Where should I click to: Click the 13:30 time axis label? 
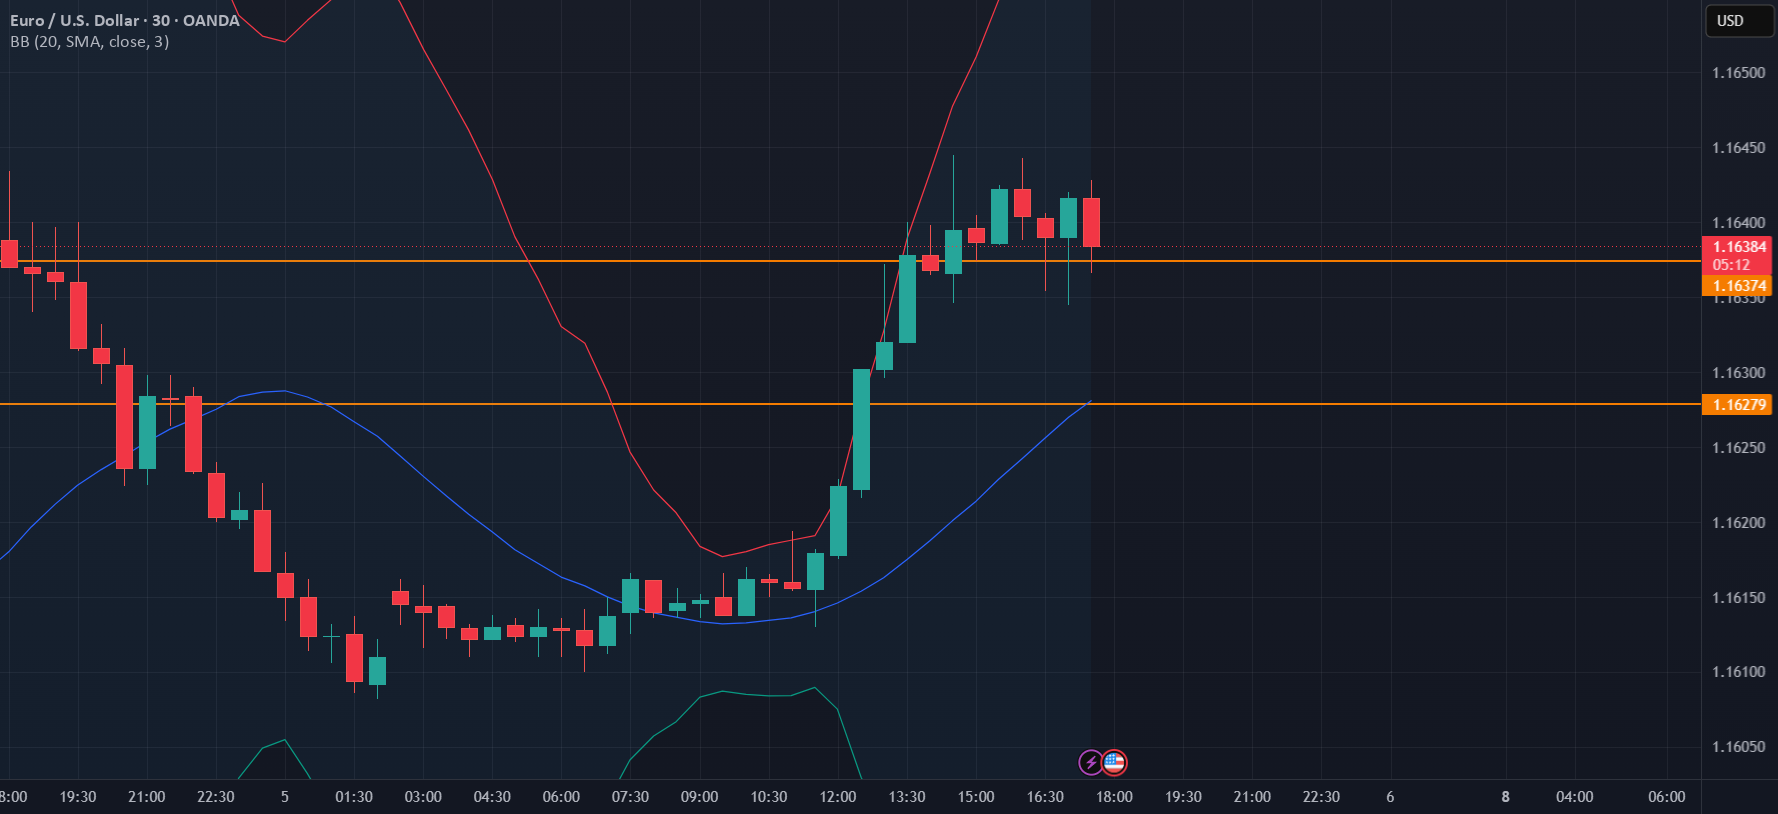click(907, 797)
